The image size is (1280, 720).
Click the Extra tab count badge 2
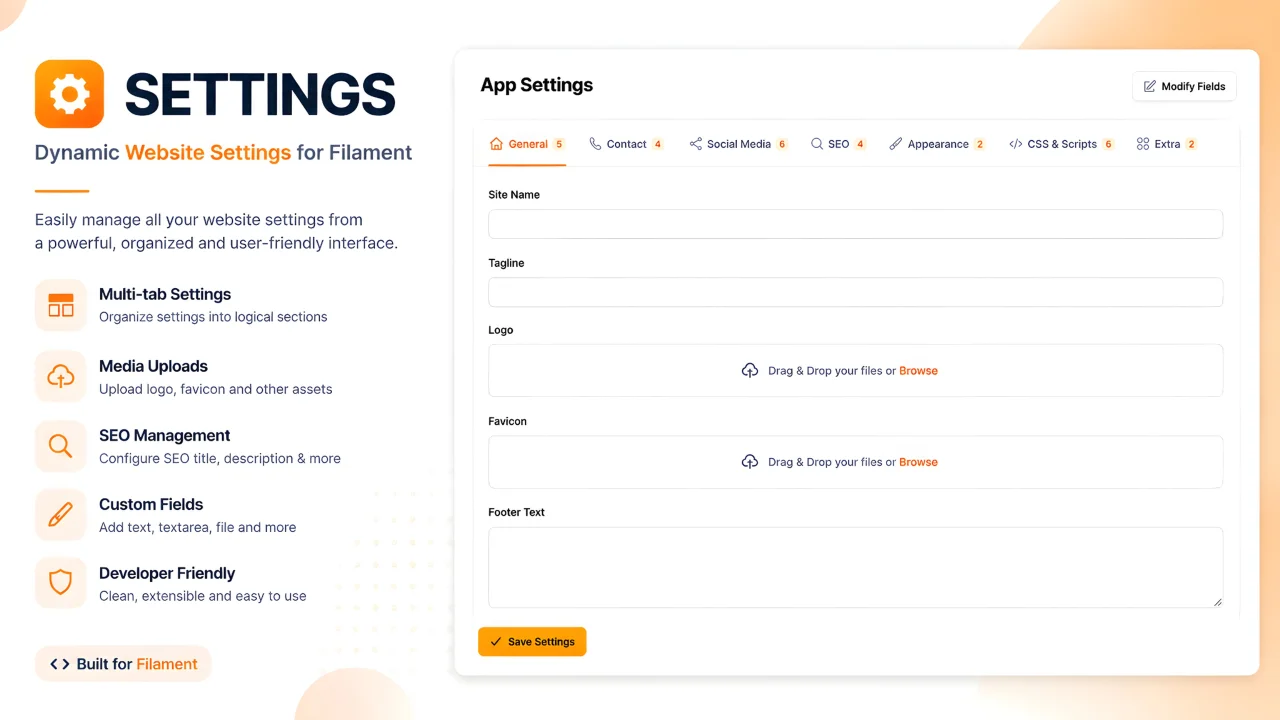click(1191, 144)
